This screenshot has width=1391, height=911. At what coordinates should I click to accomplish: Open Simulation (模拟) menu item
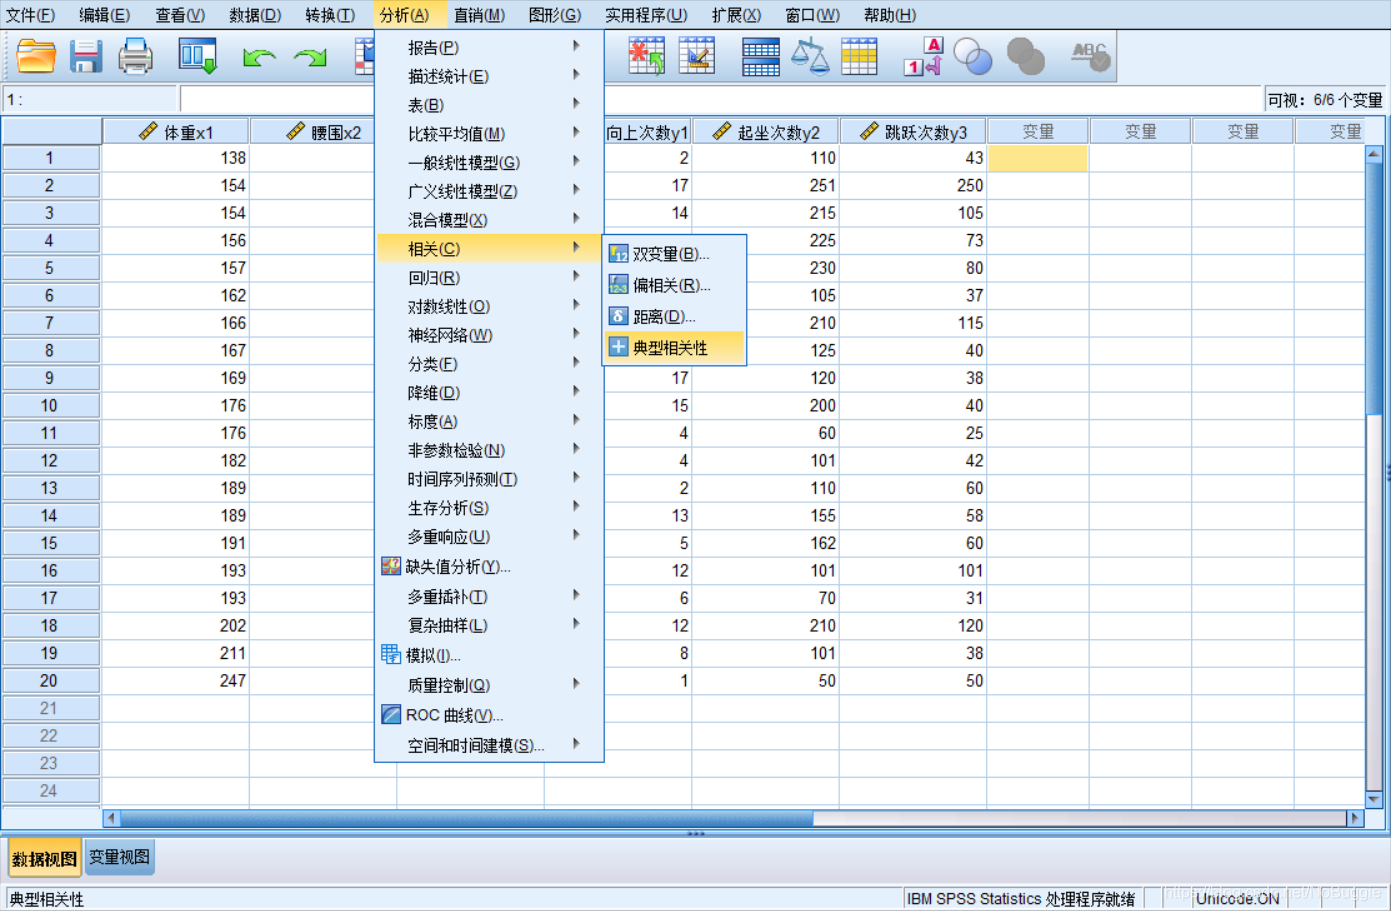pyautogui.click(x=489, y=656)
